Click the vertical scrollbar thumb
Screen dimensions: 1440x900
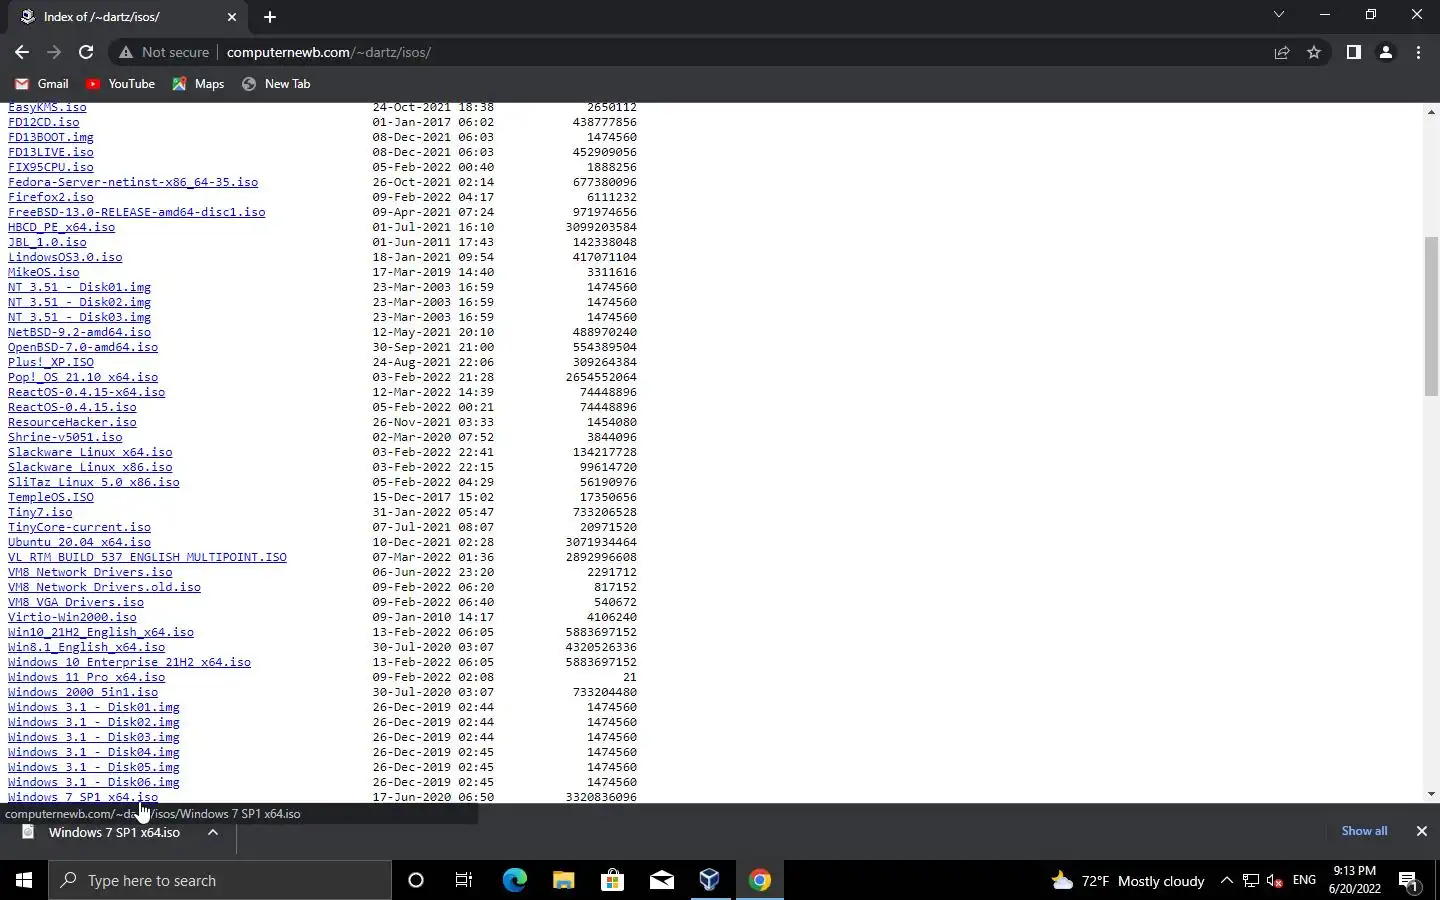(1431, 316)
